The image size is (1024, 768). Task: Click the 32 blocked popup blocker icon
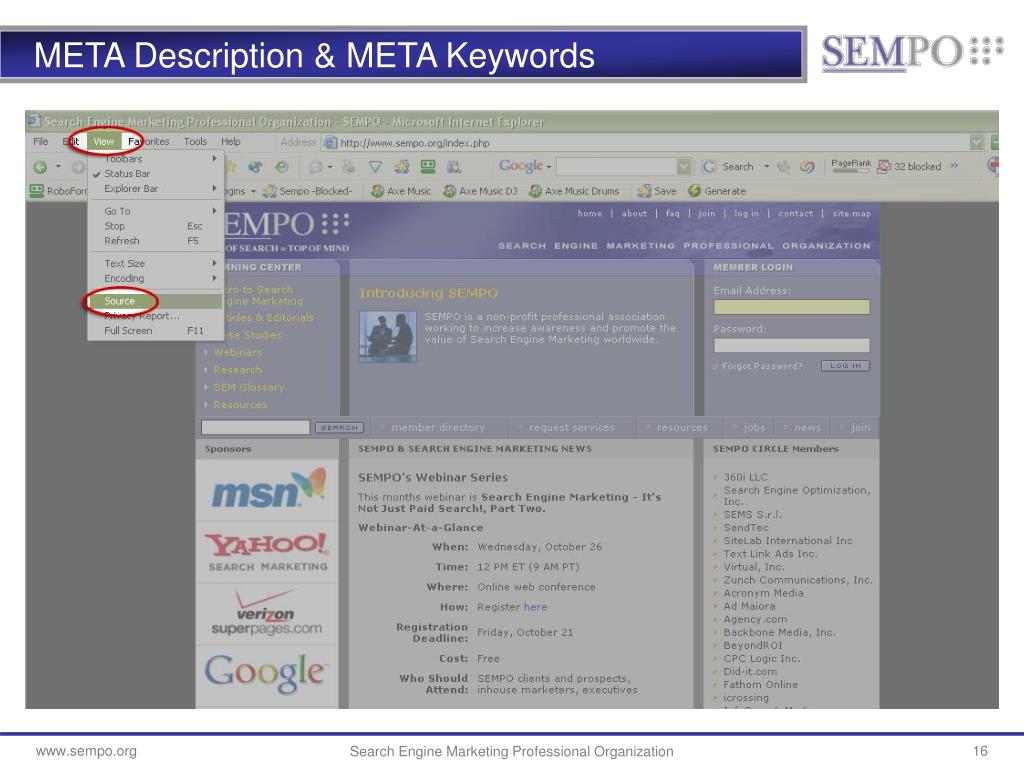point(884,167)
